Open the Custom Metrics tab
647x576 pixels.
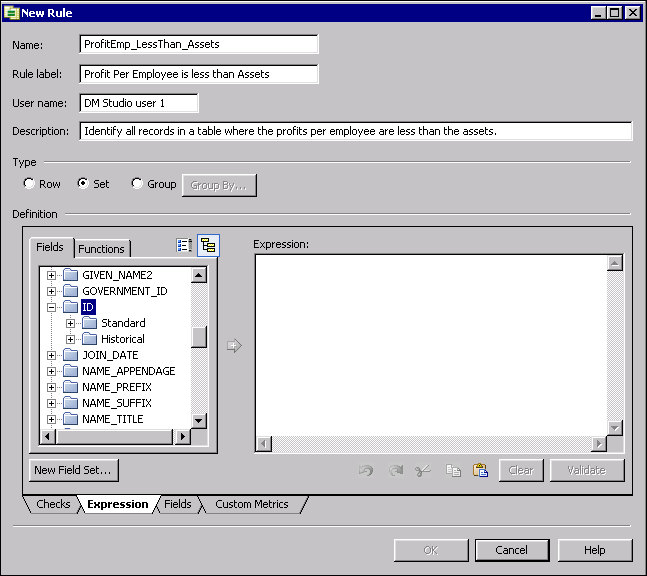[x=251, y=504]
